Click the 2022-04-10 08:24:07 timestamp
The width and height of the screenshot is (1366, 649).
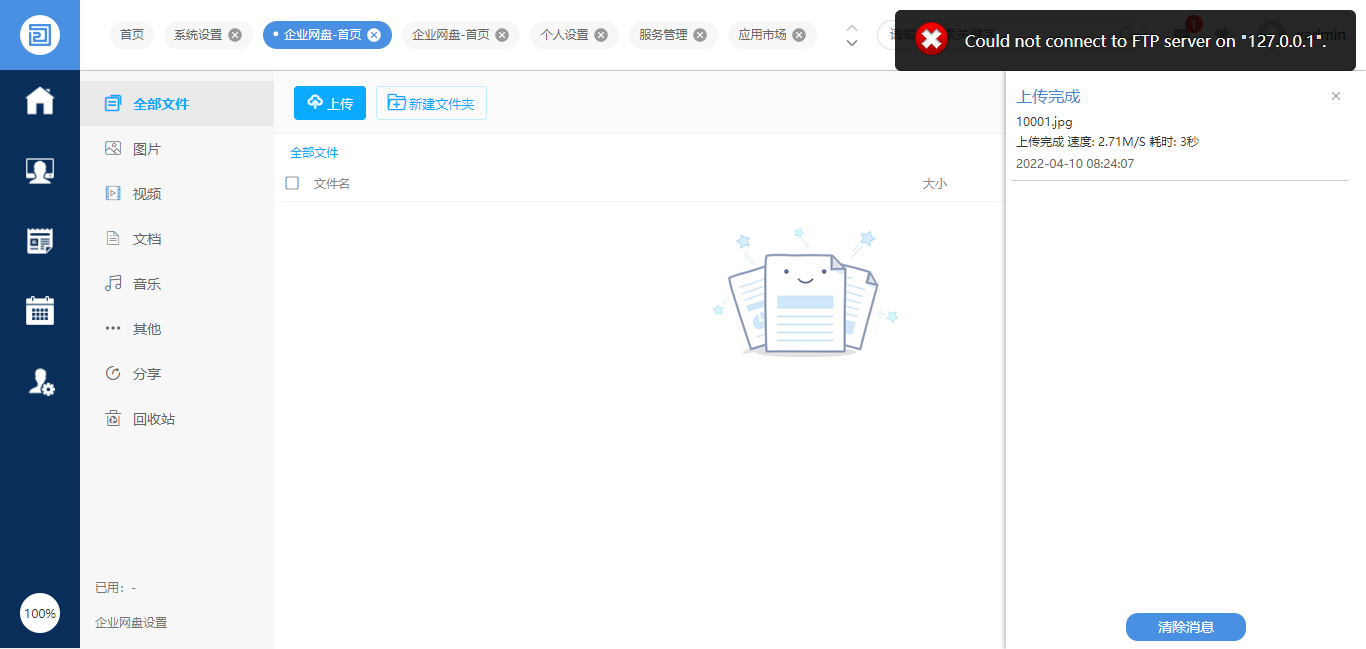point(1075,163)
